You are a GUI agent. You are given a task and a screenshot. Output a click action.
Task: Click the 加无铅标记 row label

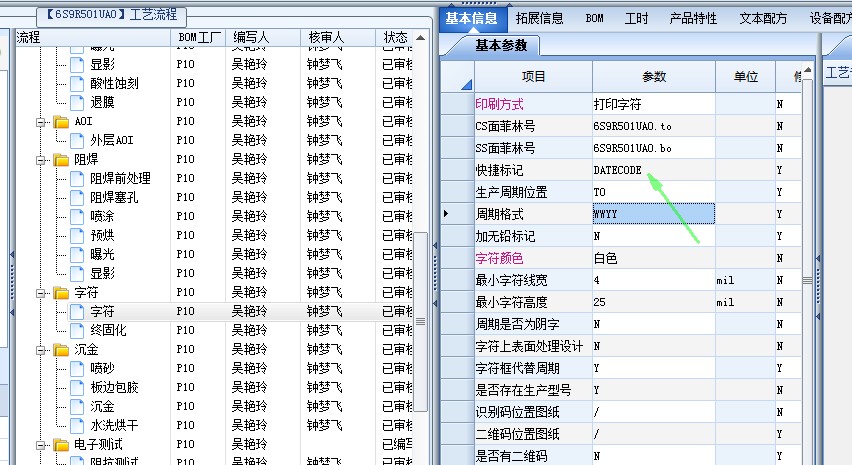505,236
